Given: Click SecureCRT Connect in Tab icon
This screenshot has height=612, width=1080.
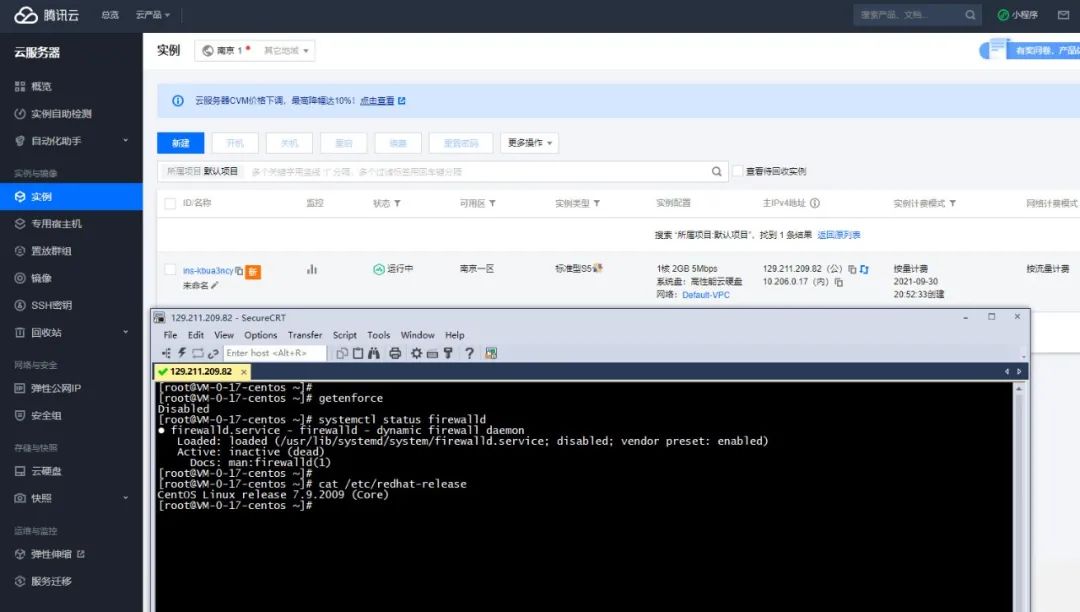Looking at the screenshot, I should (198, 353).
